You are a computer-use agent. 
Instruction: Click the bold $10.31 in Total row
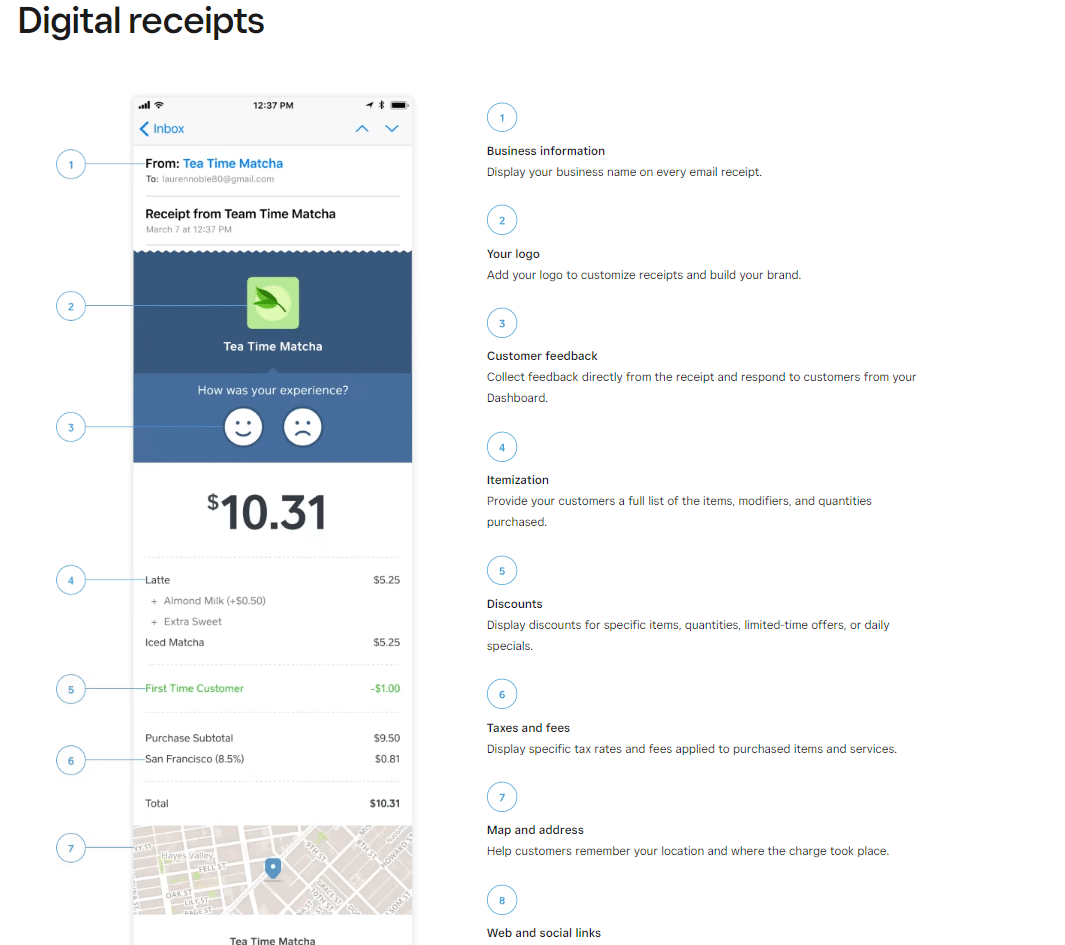point(385,804)
